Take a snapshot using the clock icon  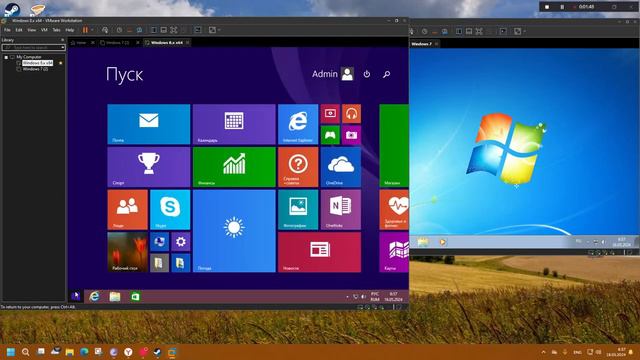pyautogui.click(x=119, y=30)
